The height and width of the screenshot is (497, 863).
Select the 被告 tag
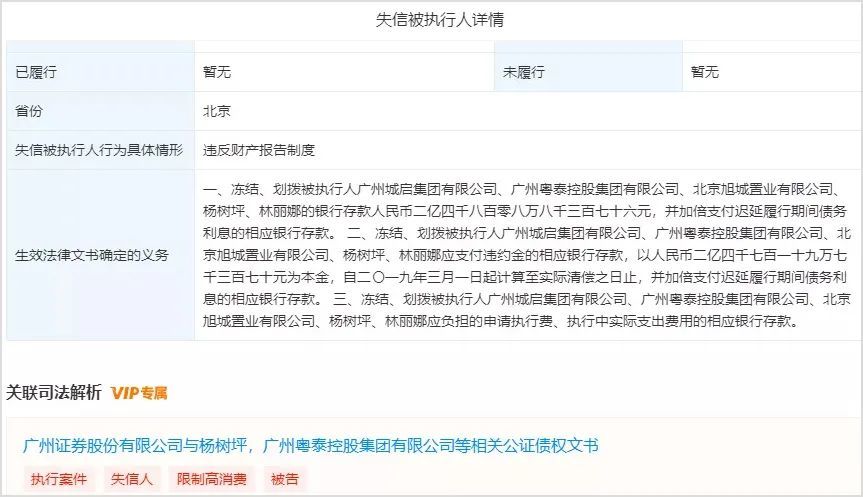pos(285,479)
